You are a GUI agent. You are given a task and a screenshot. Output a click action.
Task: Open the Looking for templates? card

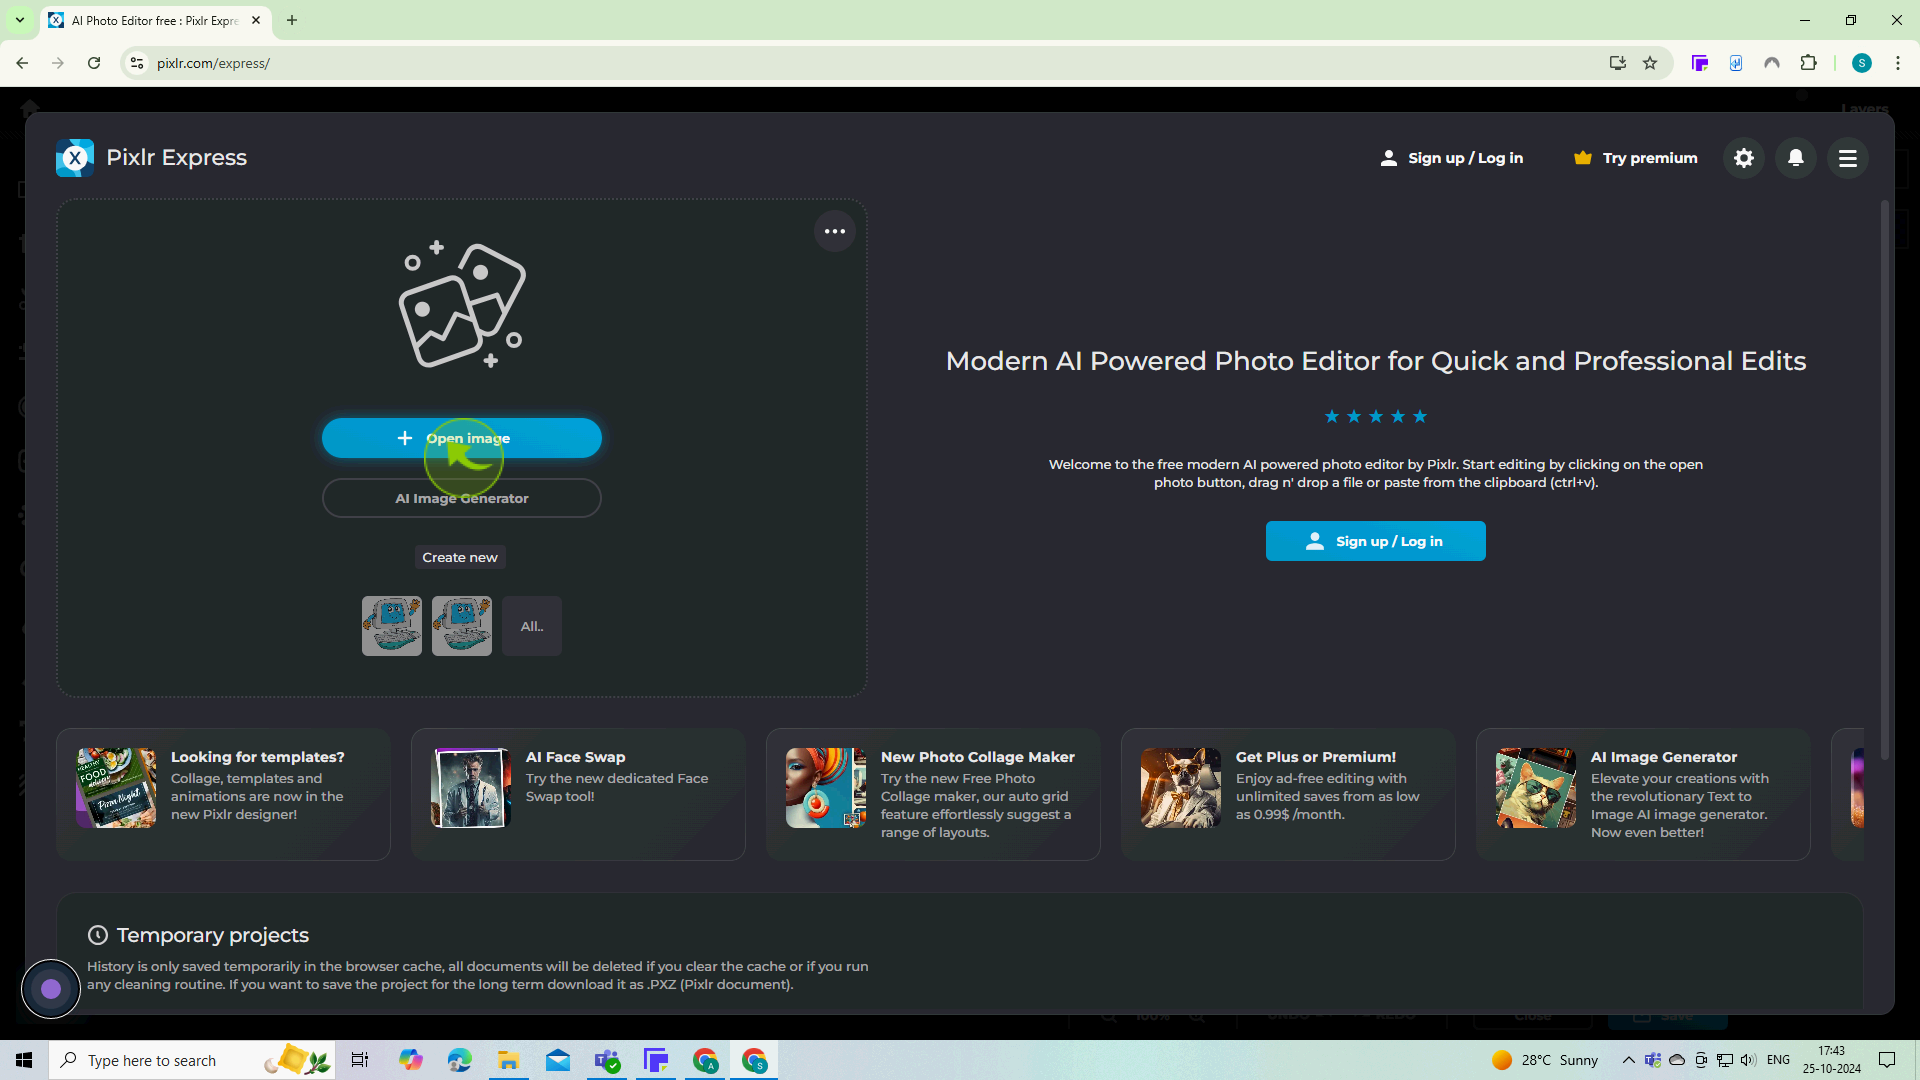pos(223,794)
